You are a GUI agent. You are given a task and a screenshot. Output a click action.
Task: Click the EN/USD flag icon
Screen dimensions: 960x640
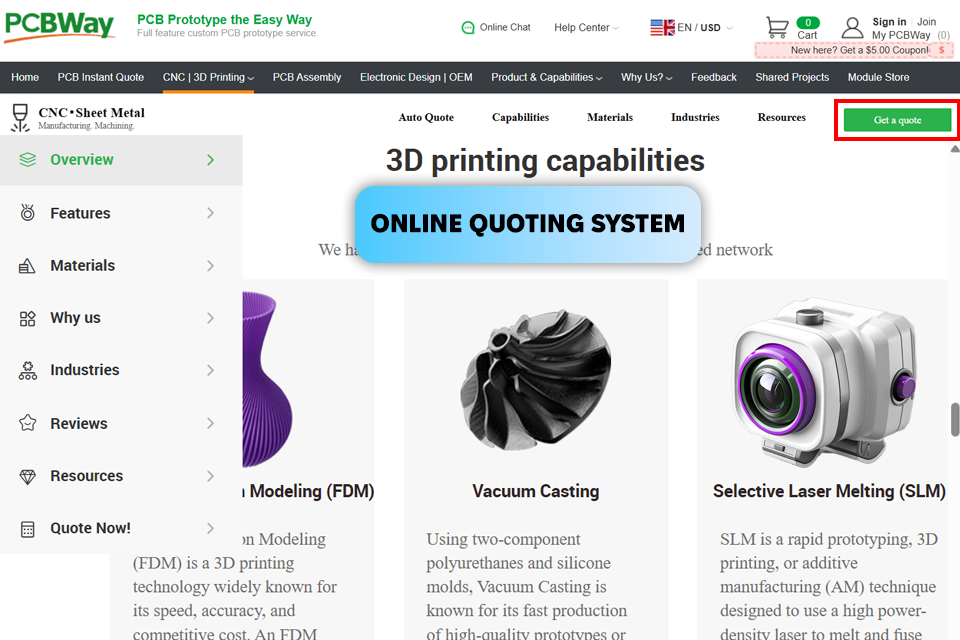(x=662, y=28)
